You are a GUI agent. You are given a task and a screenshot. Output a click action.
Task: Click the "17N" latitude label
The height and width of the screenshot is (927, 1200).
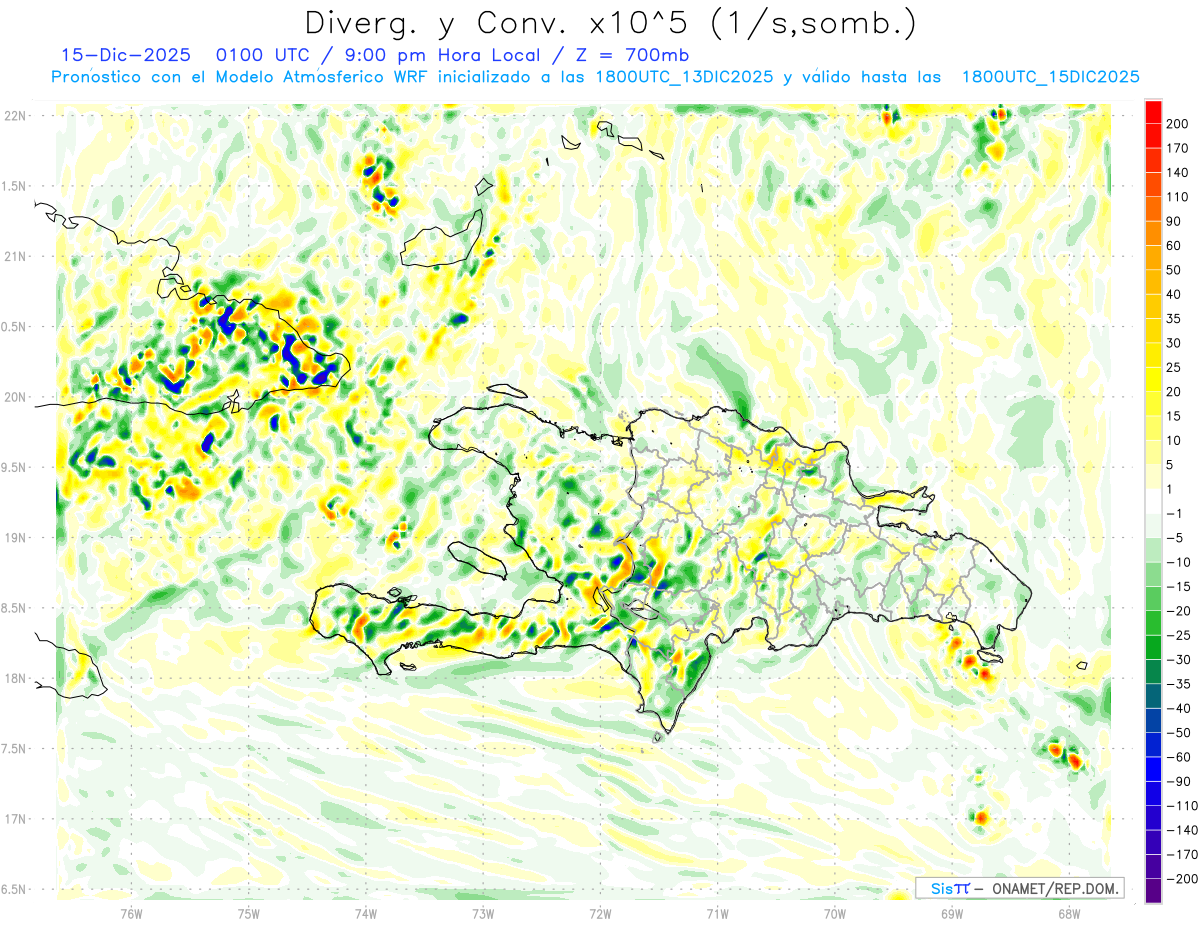click(15, 819)
